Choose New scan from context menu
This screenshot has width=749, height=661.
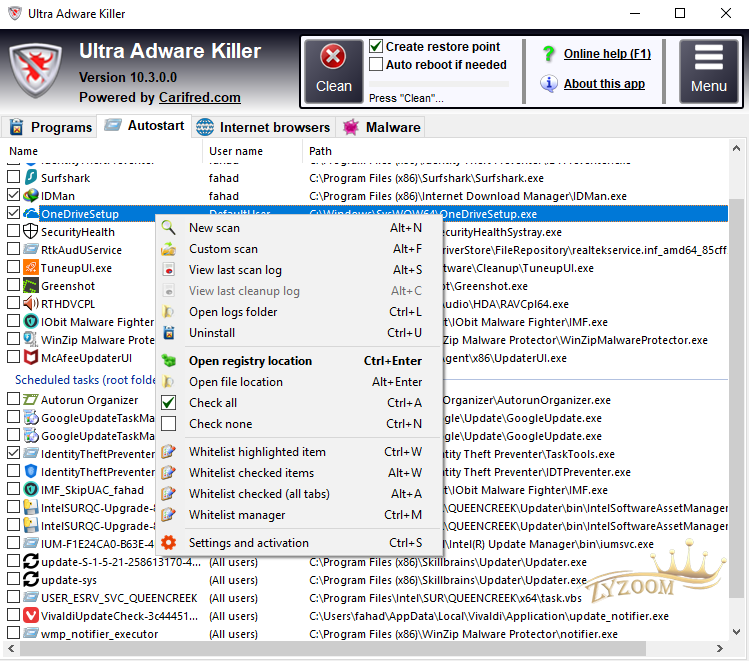click(x=297, y=228)
